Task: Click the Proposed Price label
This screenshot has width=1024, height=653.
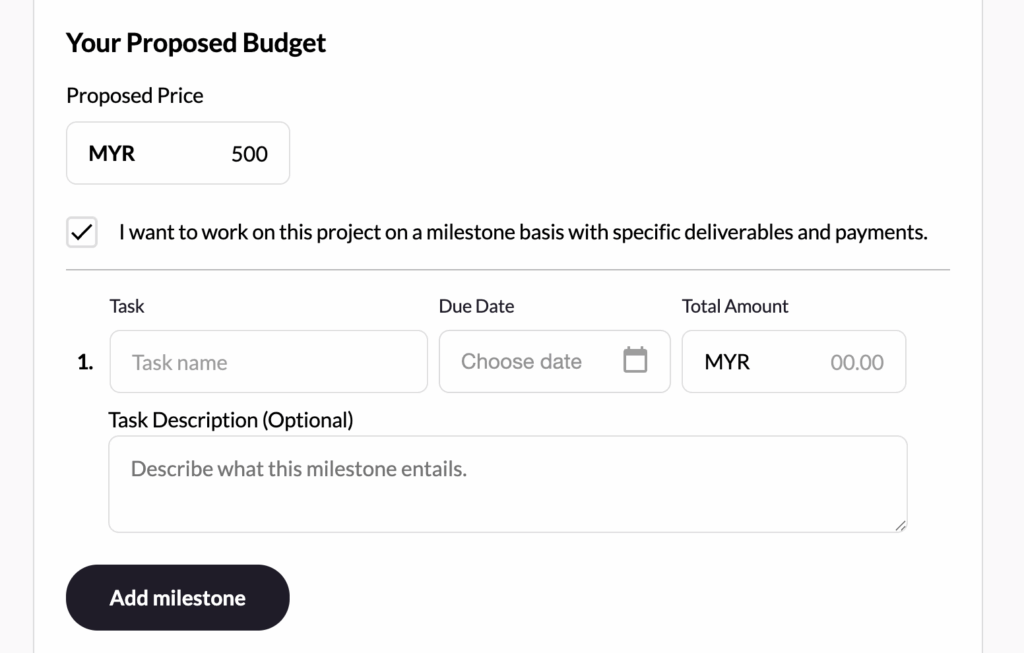Action: pos(135,96)
